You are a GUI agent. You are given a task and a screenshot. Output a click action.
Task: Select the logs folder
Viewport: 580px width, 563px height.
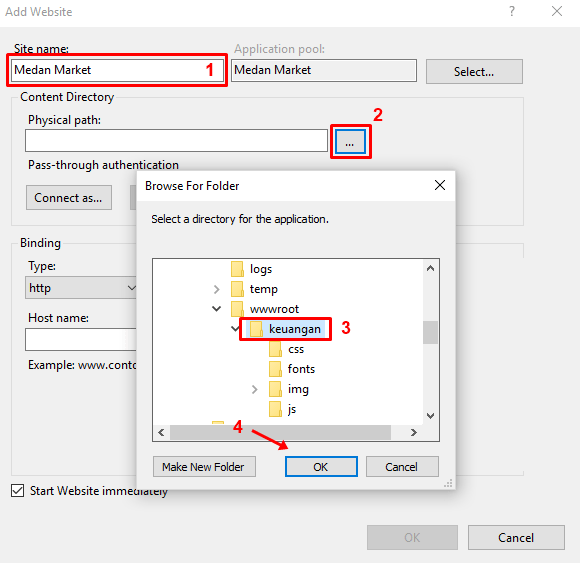click(x=261, y=269)
